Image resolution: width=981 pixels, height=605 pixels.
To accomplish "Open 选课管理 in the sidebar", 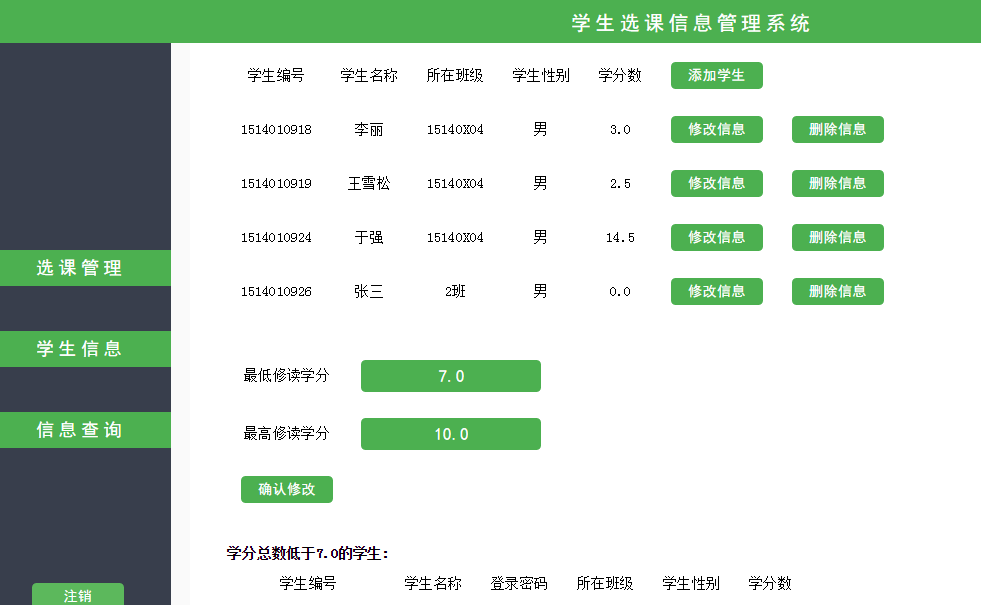I will point(85,268).
